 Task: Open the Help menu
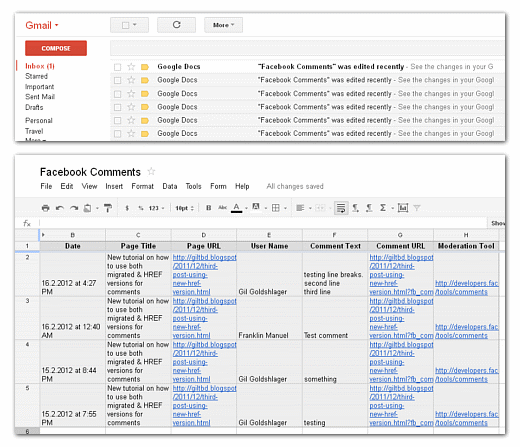coord(242,186)
